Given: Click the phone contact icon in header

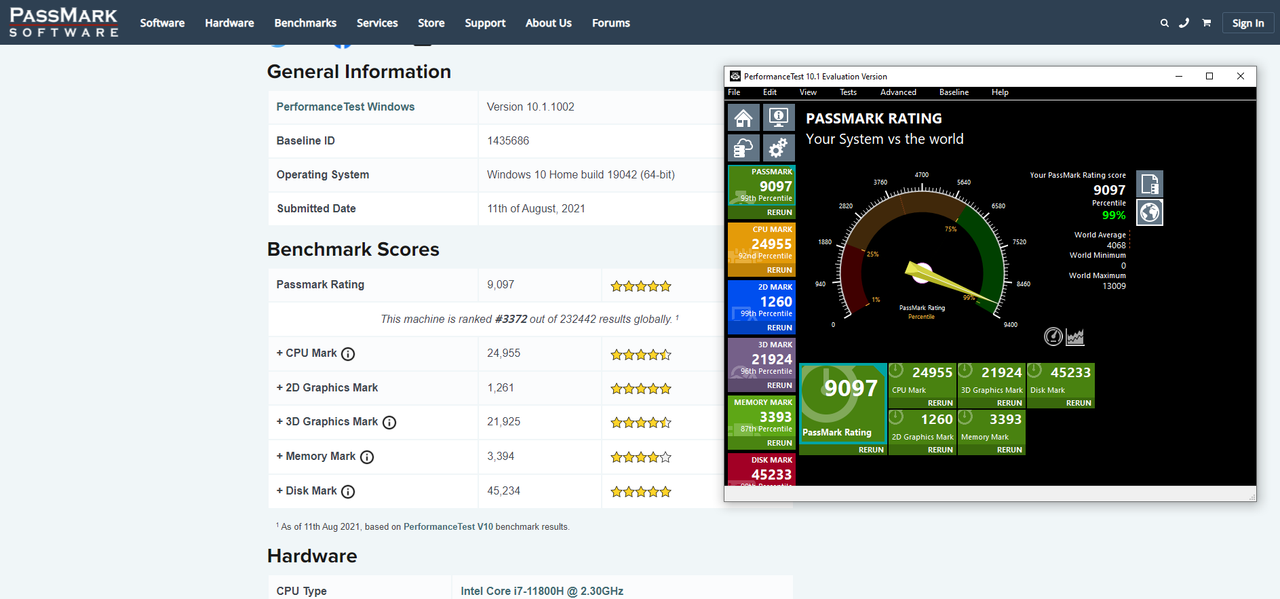Looking at the screenshot, I should [1184, 23].
